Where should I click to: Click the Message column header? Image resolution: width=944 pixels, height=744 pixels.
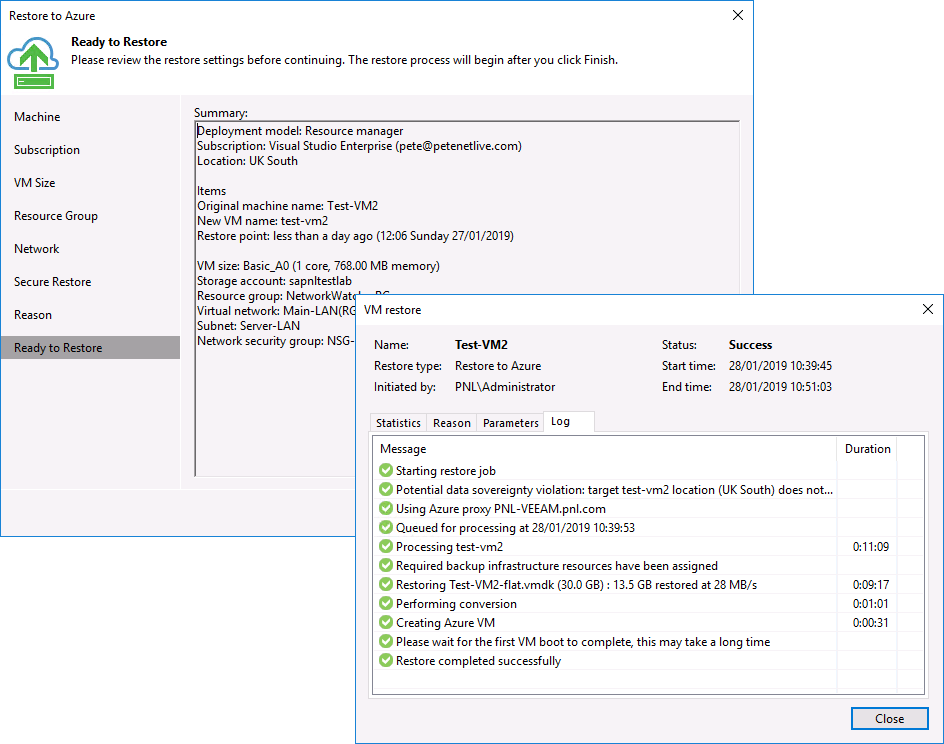[x=604, y=449]
